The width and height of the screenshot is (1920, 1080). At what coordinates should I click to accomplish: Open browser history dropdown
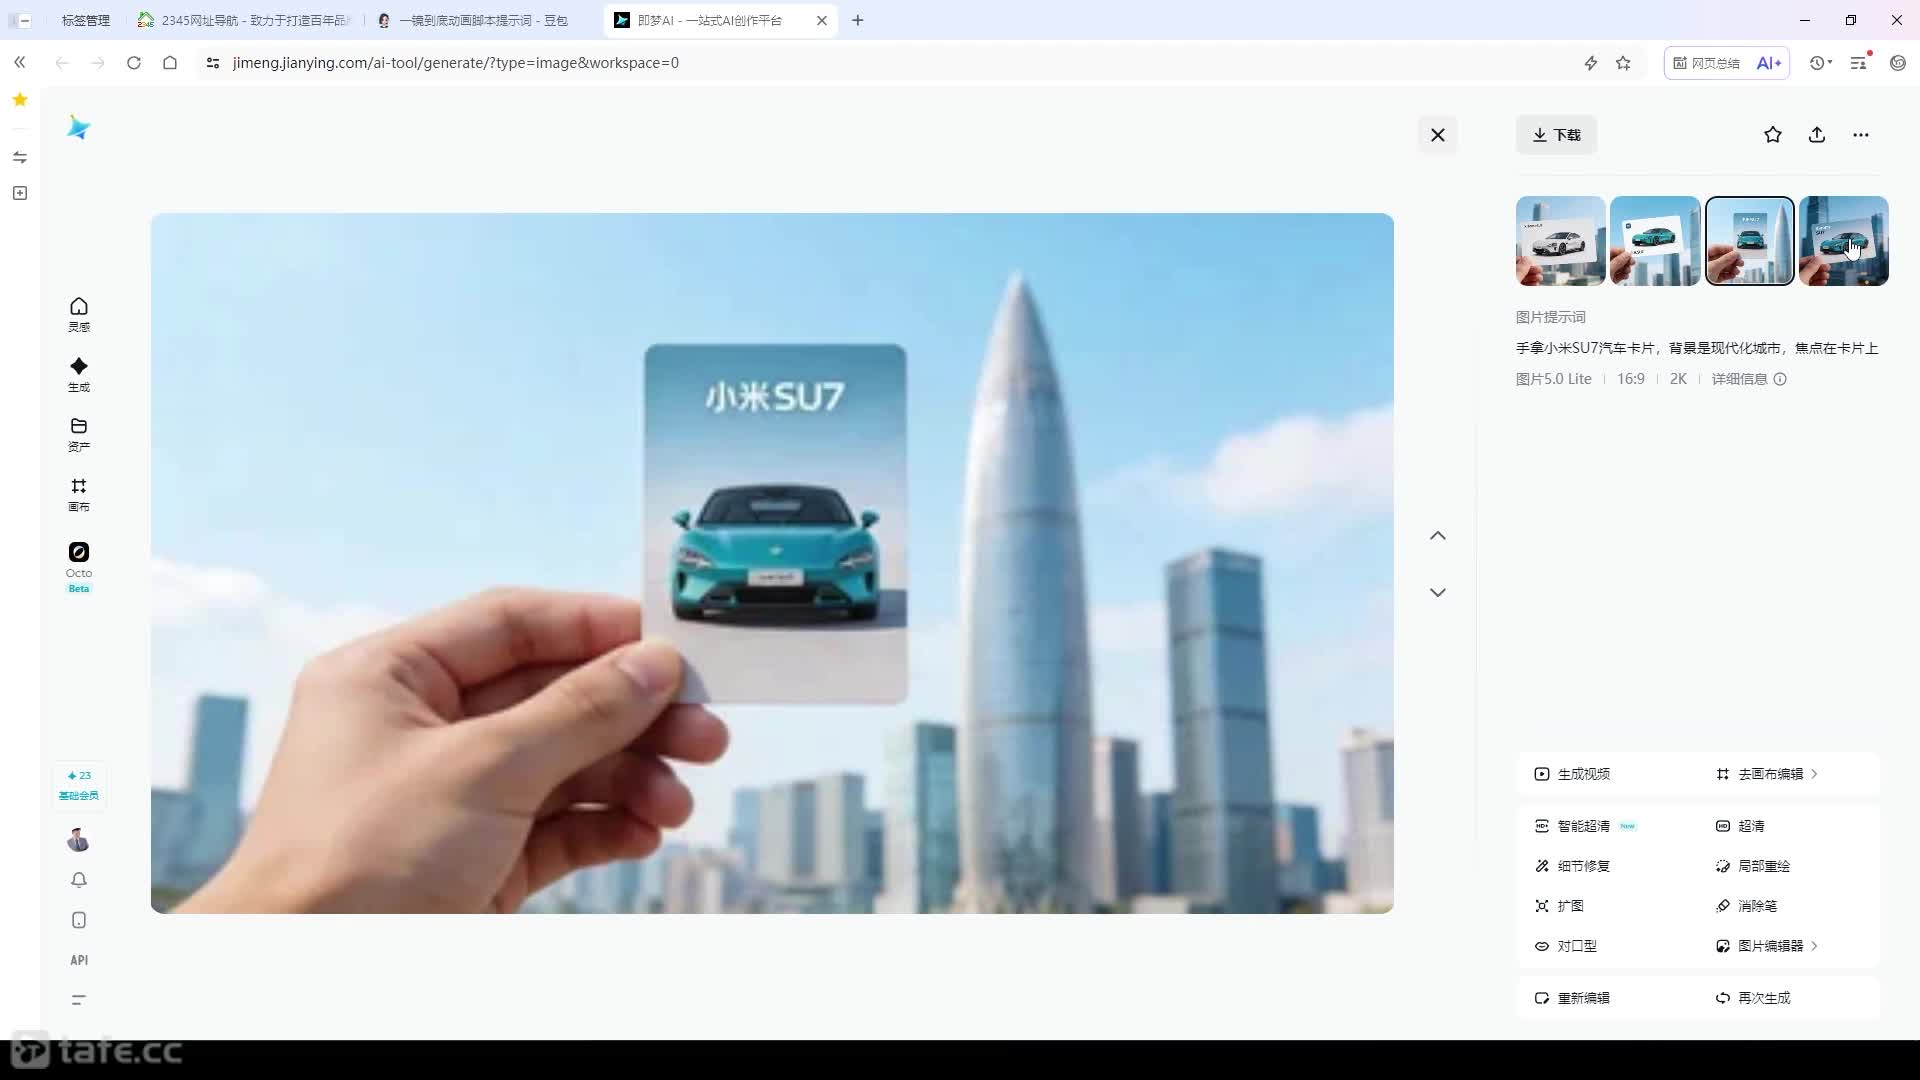point(1821,63)
